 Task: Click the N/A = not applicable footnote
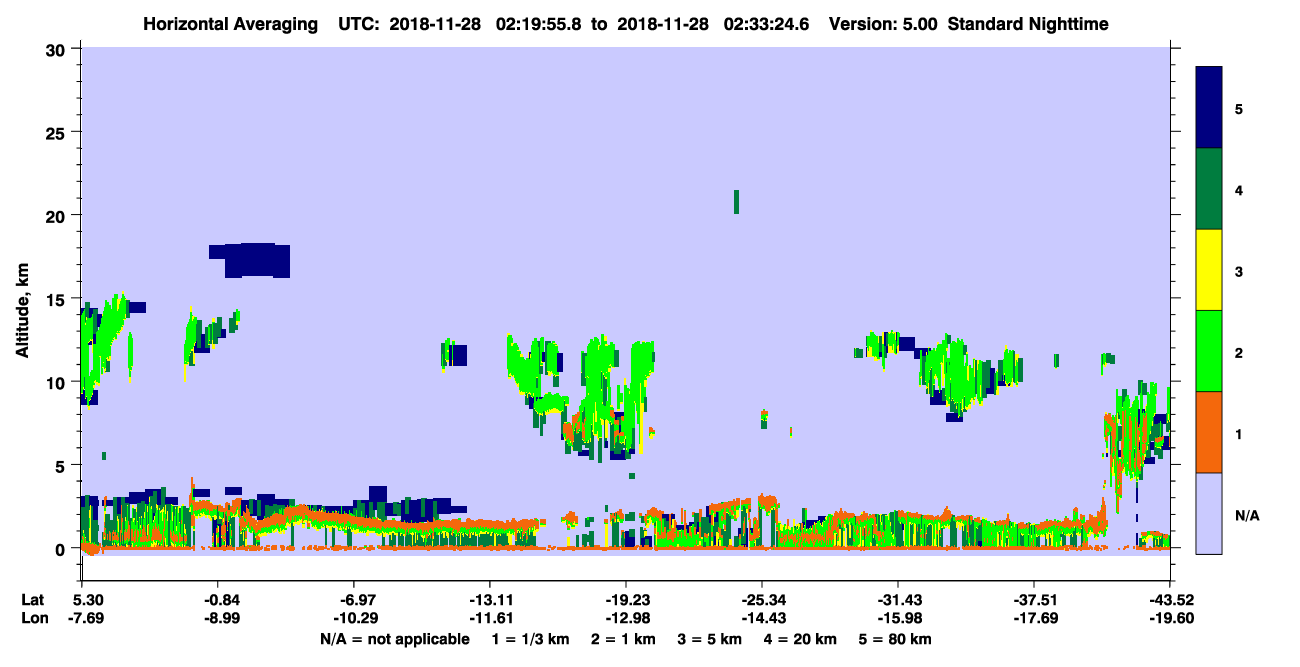tap(395, 639)
